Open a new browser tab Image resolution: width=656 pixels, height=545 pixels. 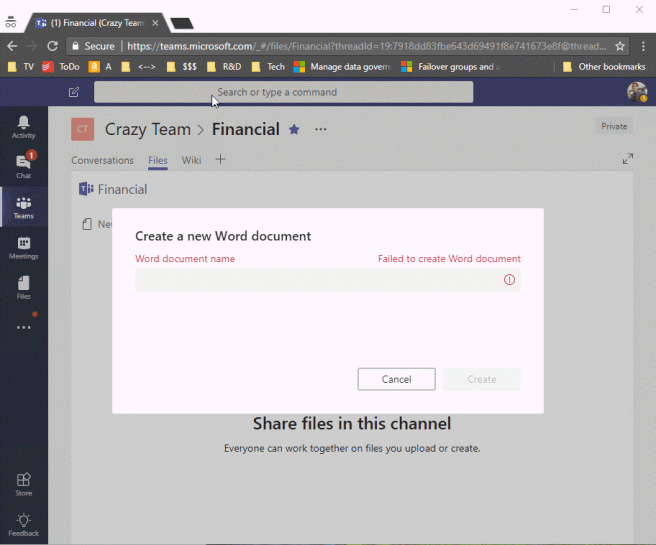click(182, 23)
